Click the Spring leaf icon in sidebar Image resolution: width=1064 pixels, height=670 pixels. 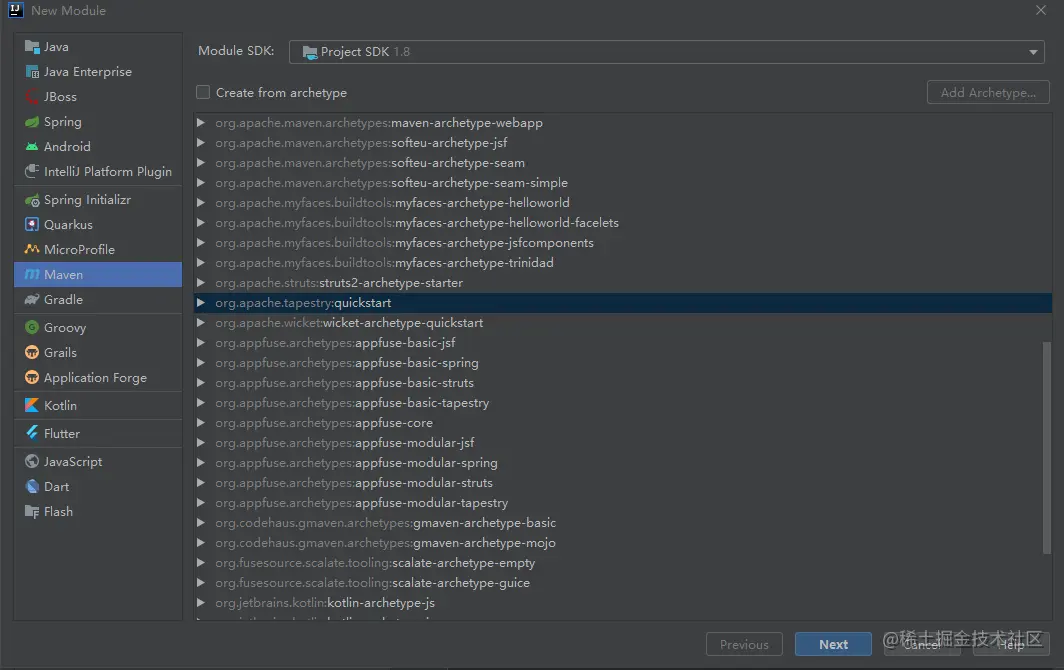[33, 122]
